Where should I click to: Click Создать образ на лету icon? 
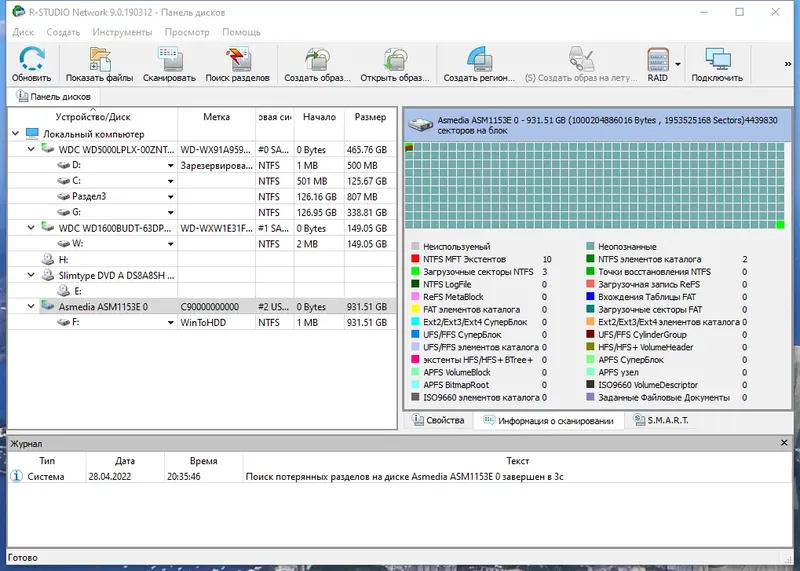point(581,59)
